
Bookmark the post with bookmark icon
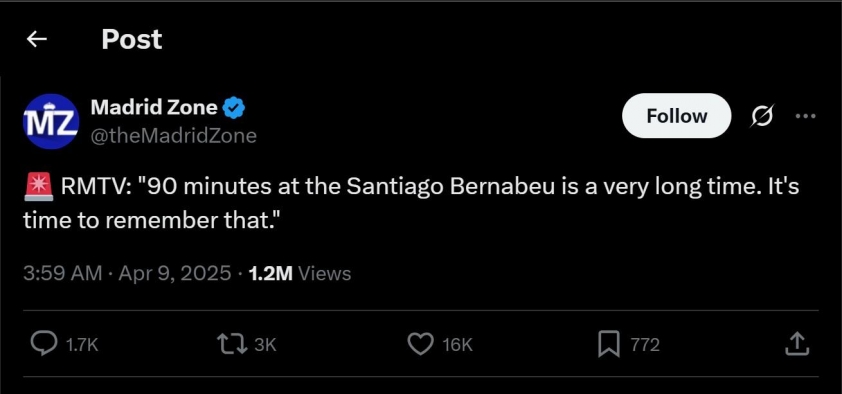[608, 344]
